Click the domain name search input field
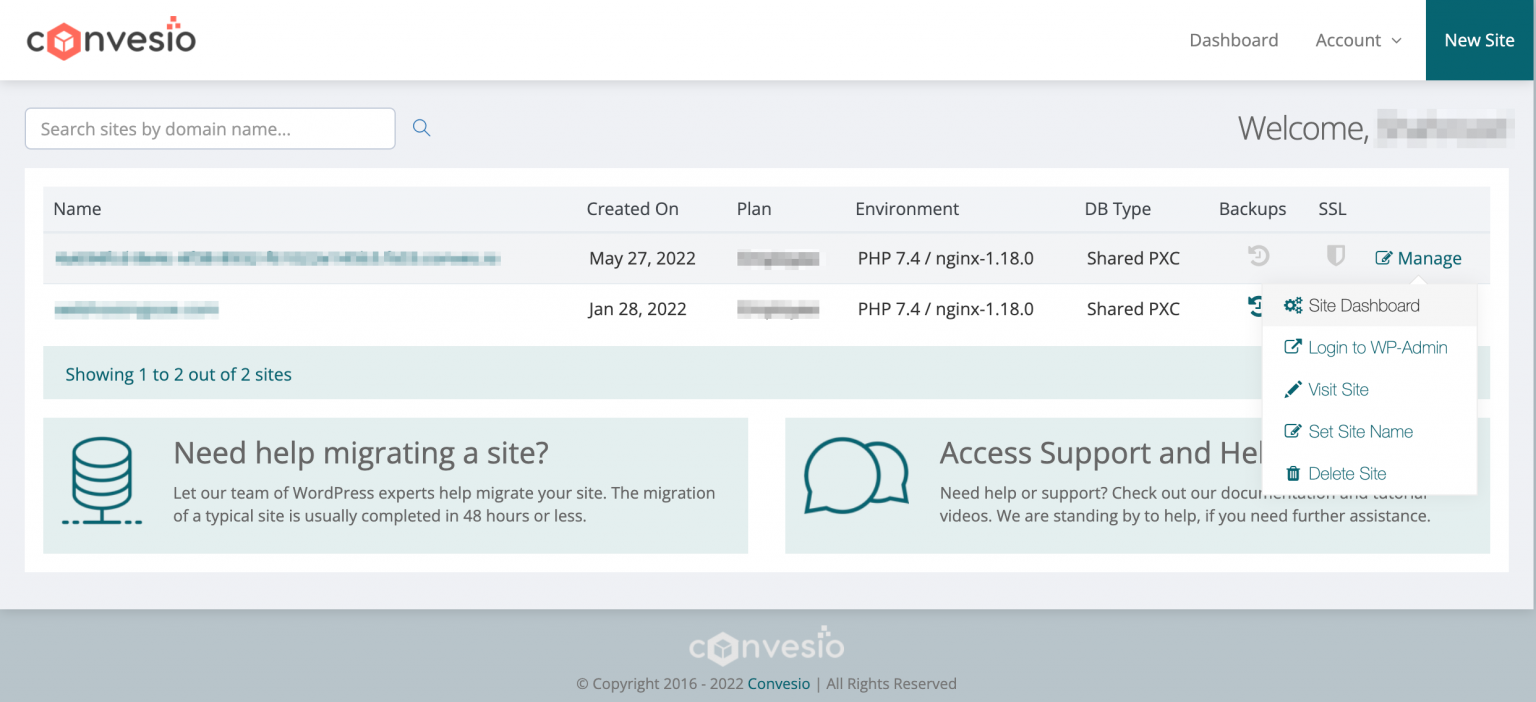The height and width of the screenshot is (702, 1536). [209, 128]
